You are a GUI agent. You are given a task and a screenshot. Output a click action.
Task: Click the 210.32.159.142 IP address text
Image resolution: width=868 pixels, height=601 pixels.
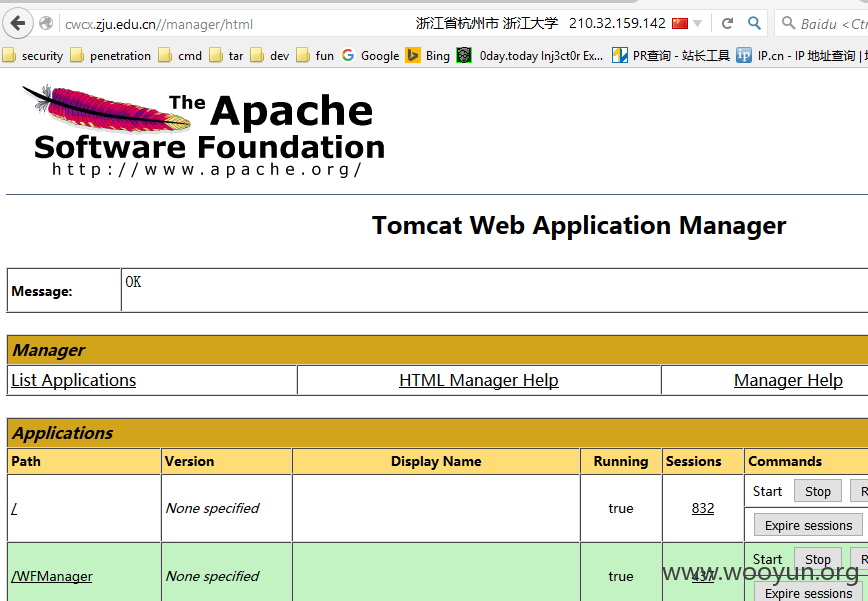point(617,23)
